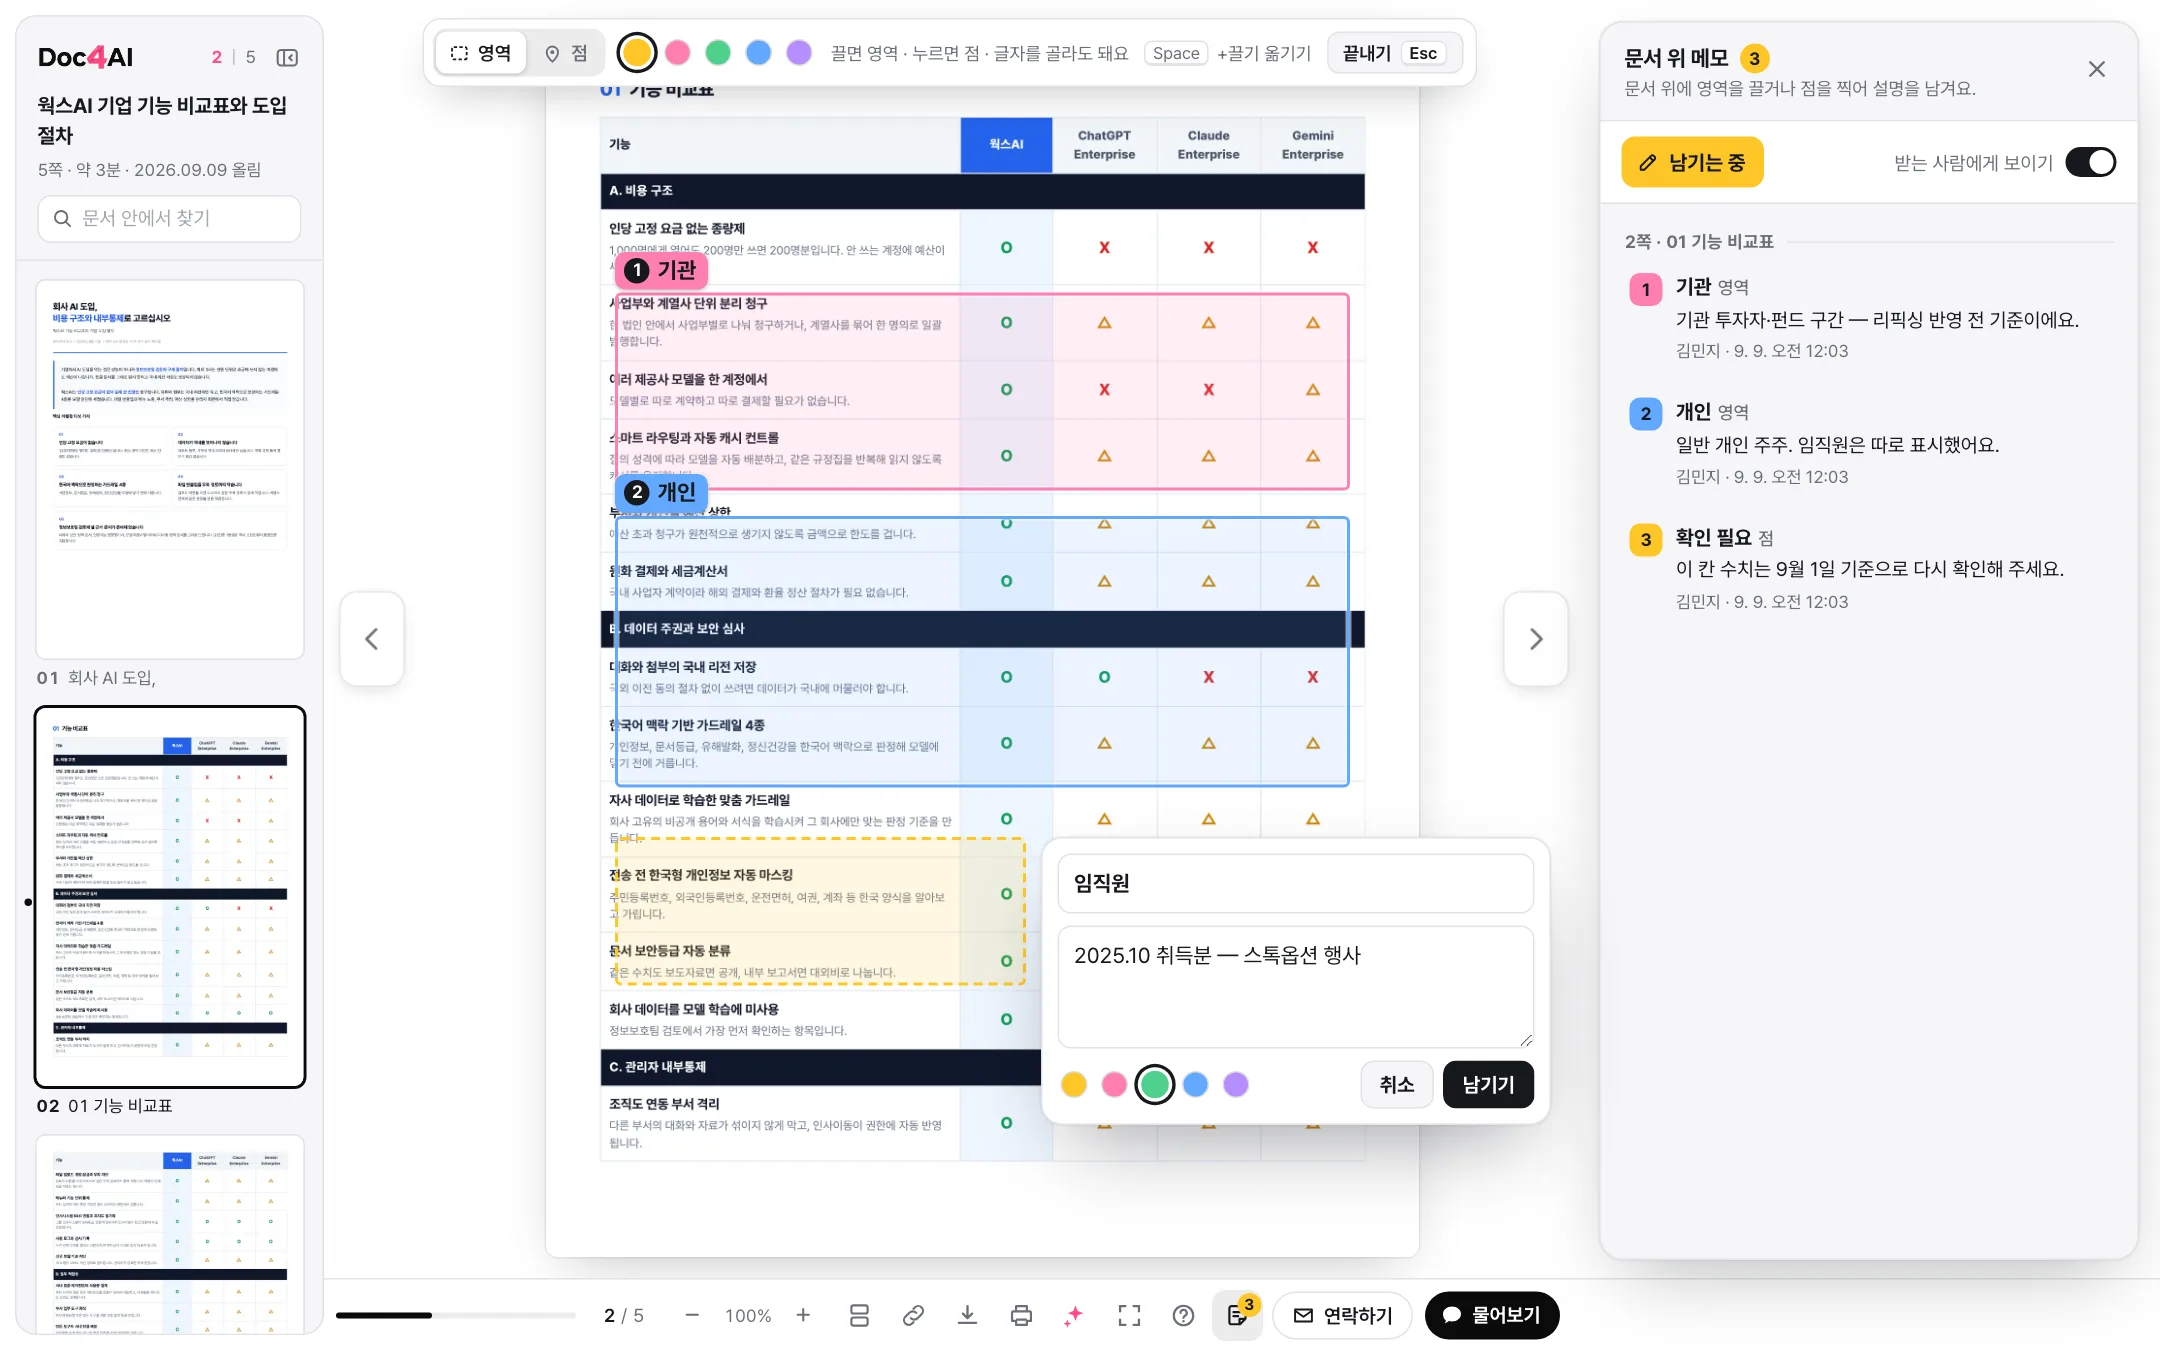2160x1350 pixels.
Task: Open the AI sparkle feature
Action: pos(1075,1315)
